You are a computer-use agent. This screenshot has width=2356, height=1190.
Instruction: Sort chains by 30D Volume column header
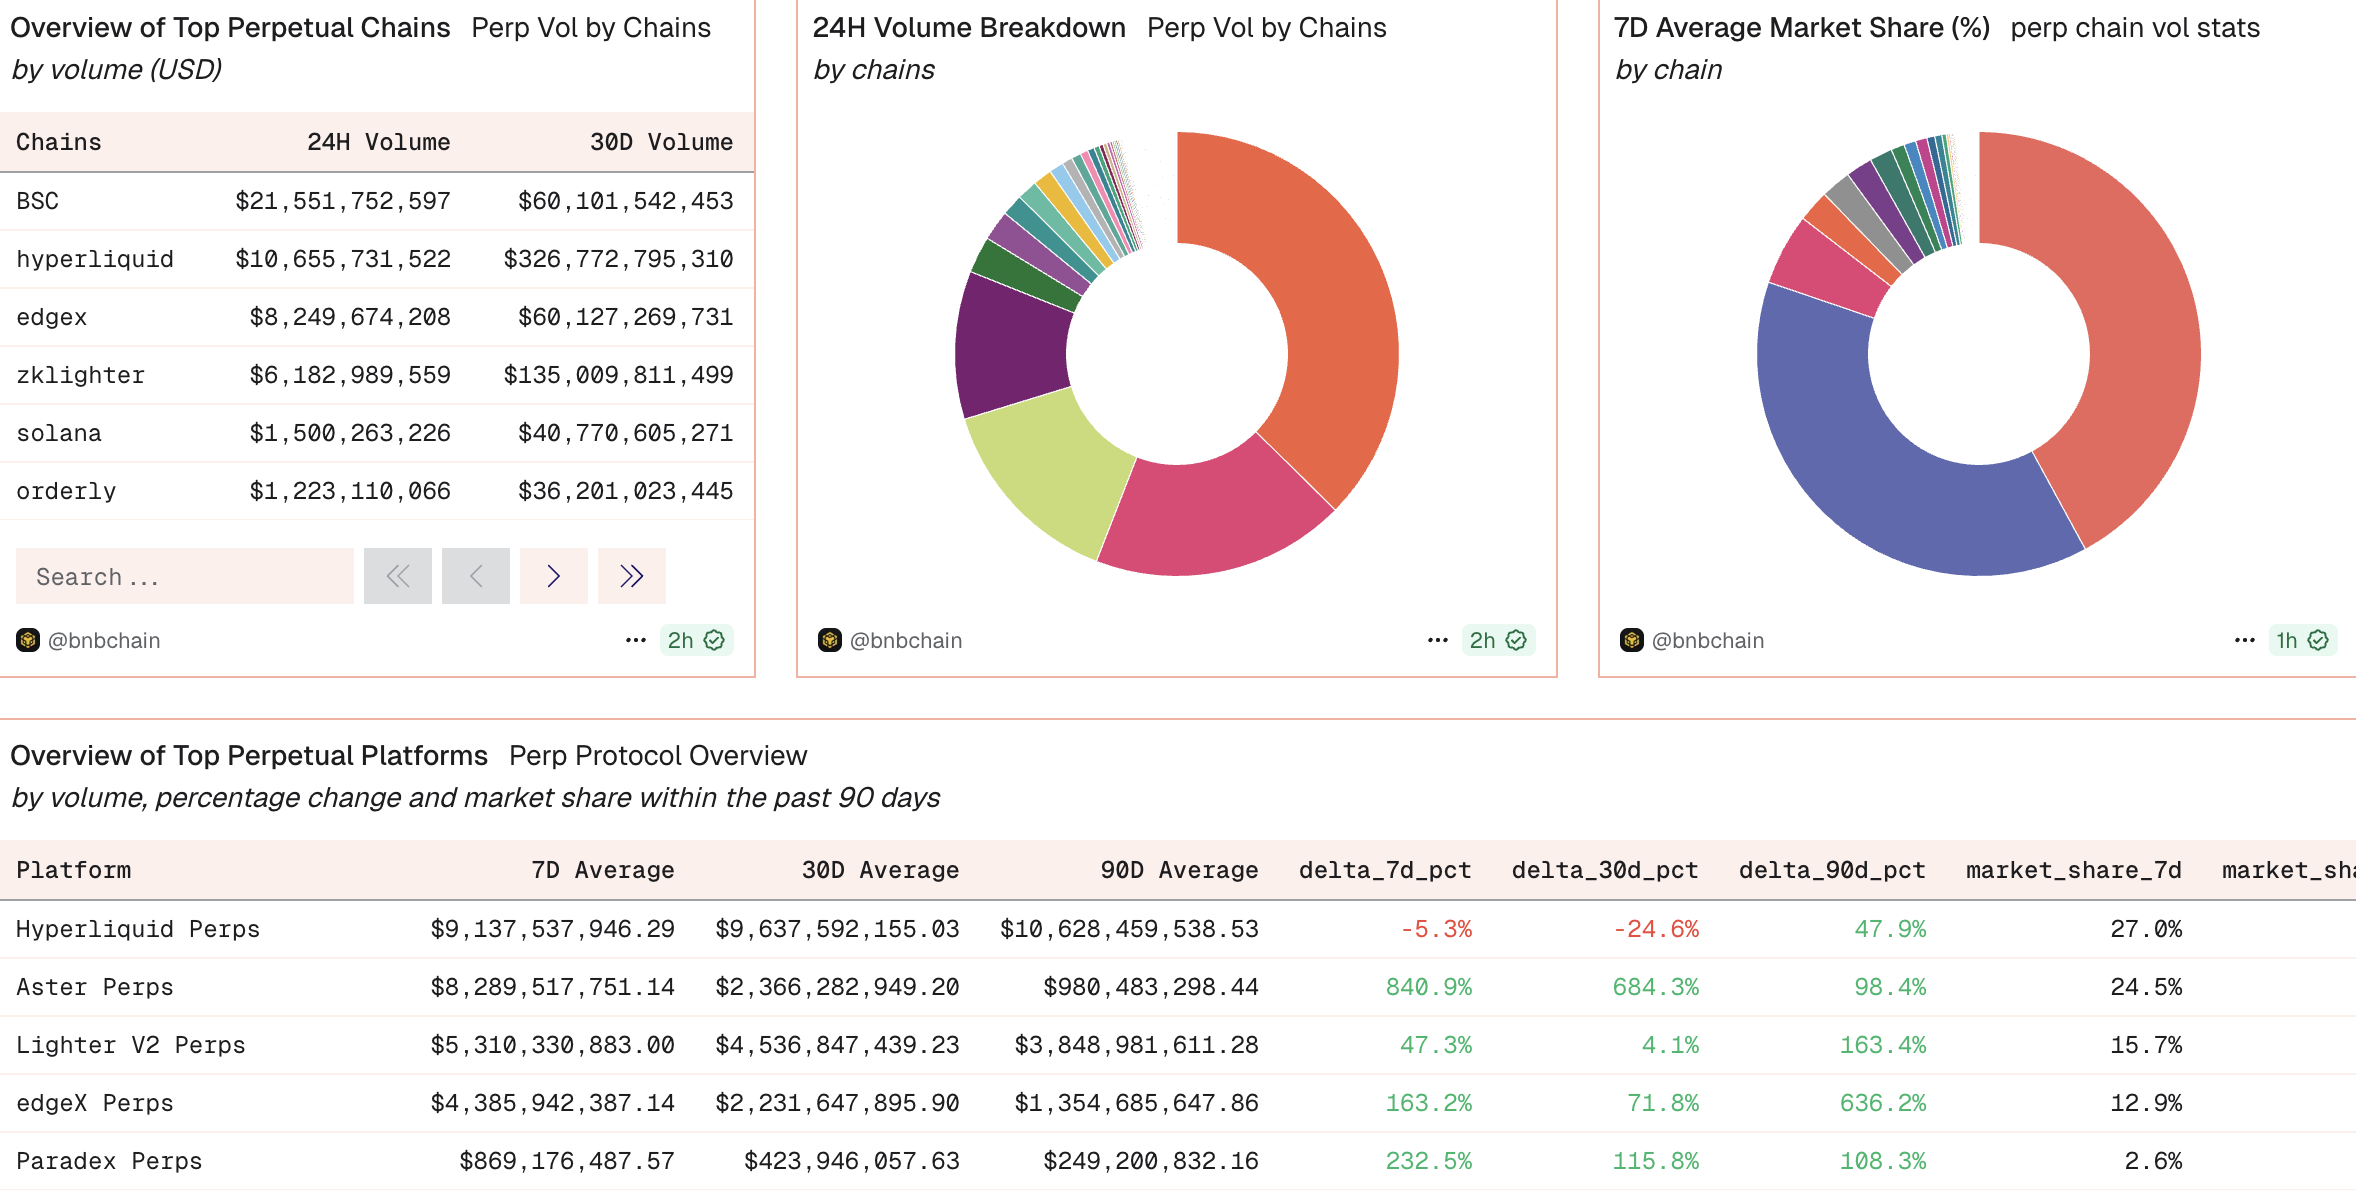(x=661, y=142)
